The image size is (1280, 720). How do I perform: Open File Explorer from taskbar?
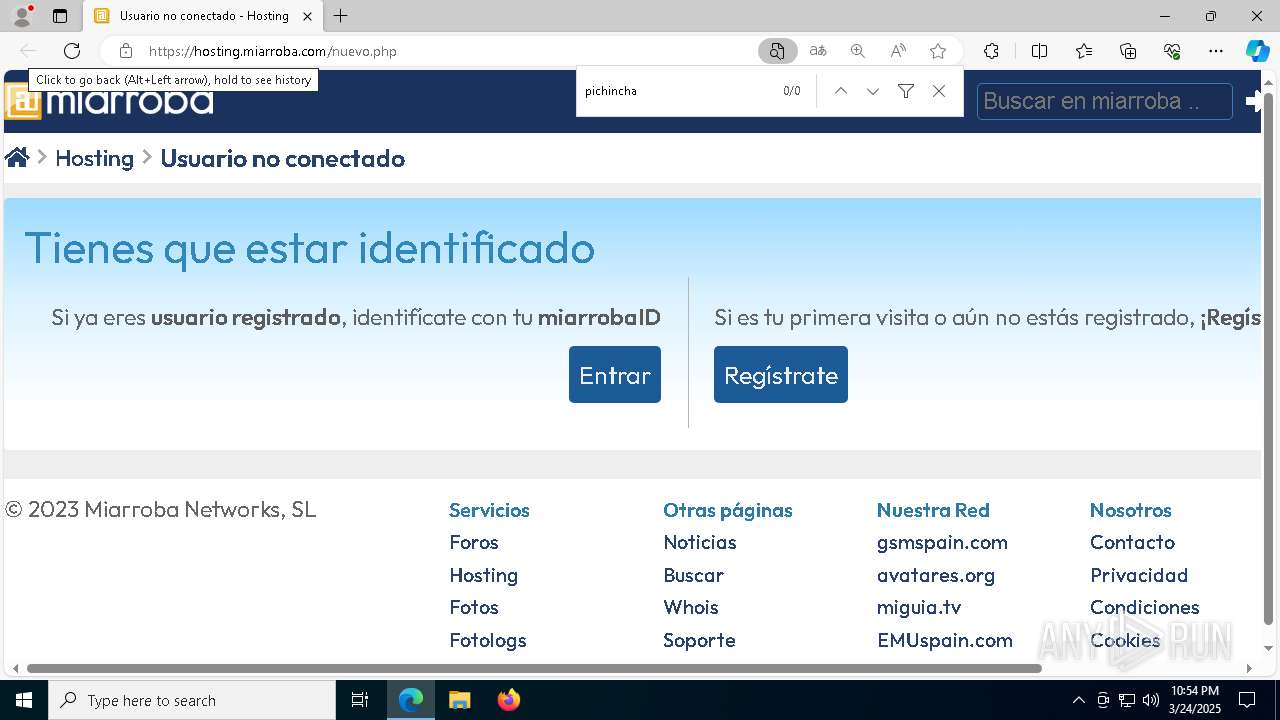(459, 700)
